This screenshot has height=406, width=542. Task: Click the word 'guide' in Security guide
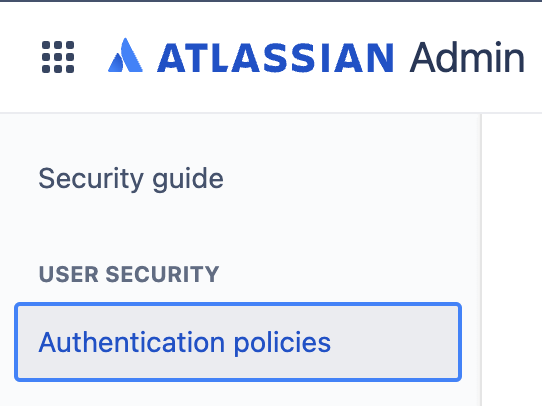click(188, 180)
